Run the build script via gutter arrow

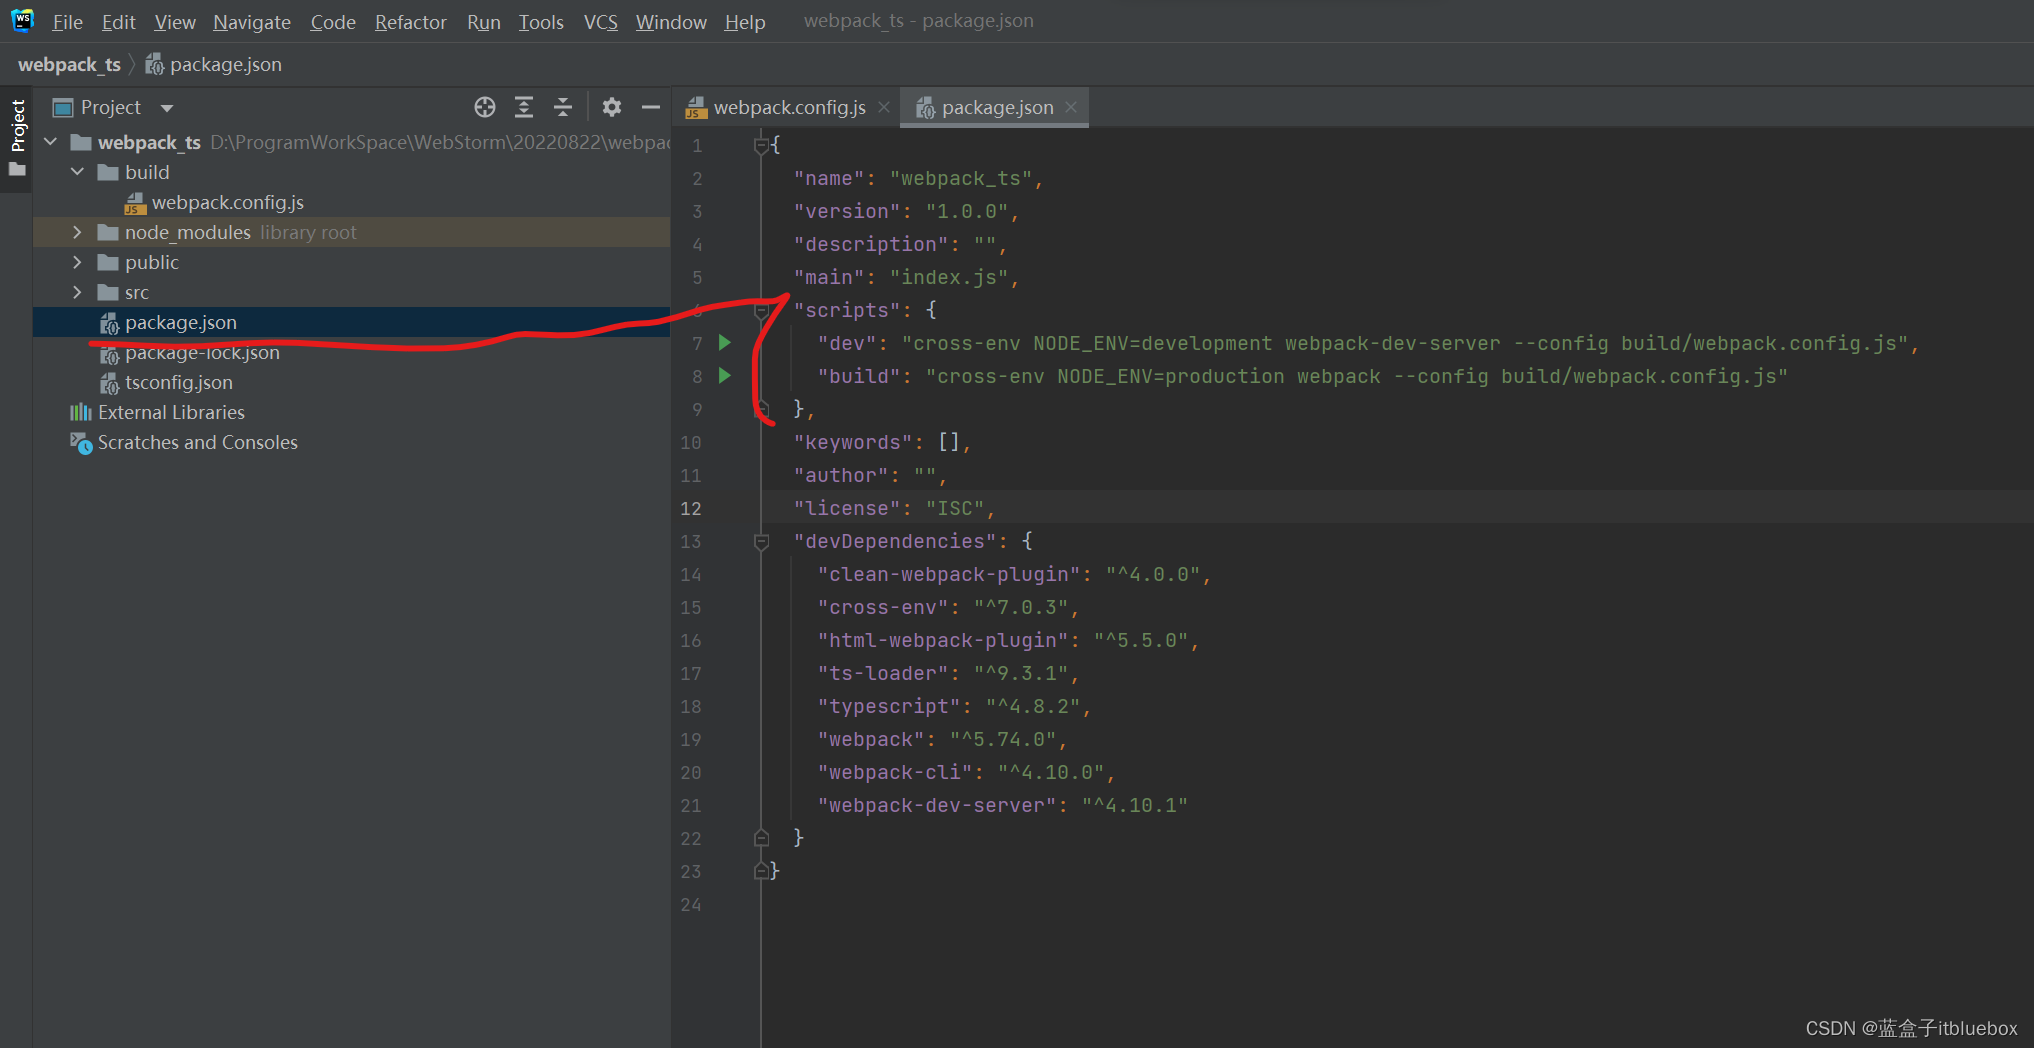tap(724, 376)
